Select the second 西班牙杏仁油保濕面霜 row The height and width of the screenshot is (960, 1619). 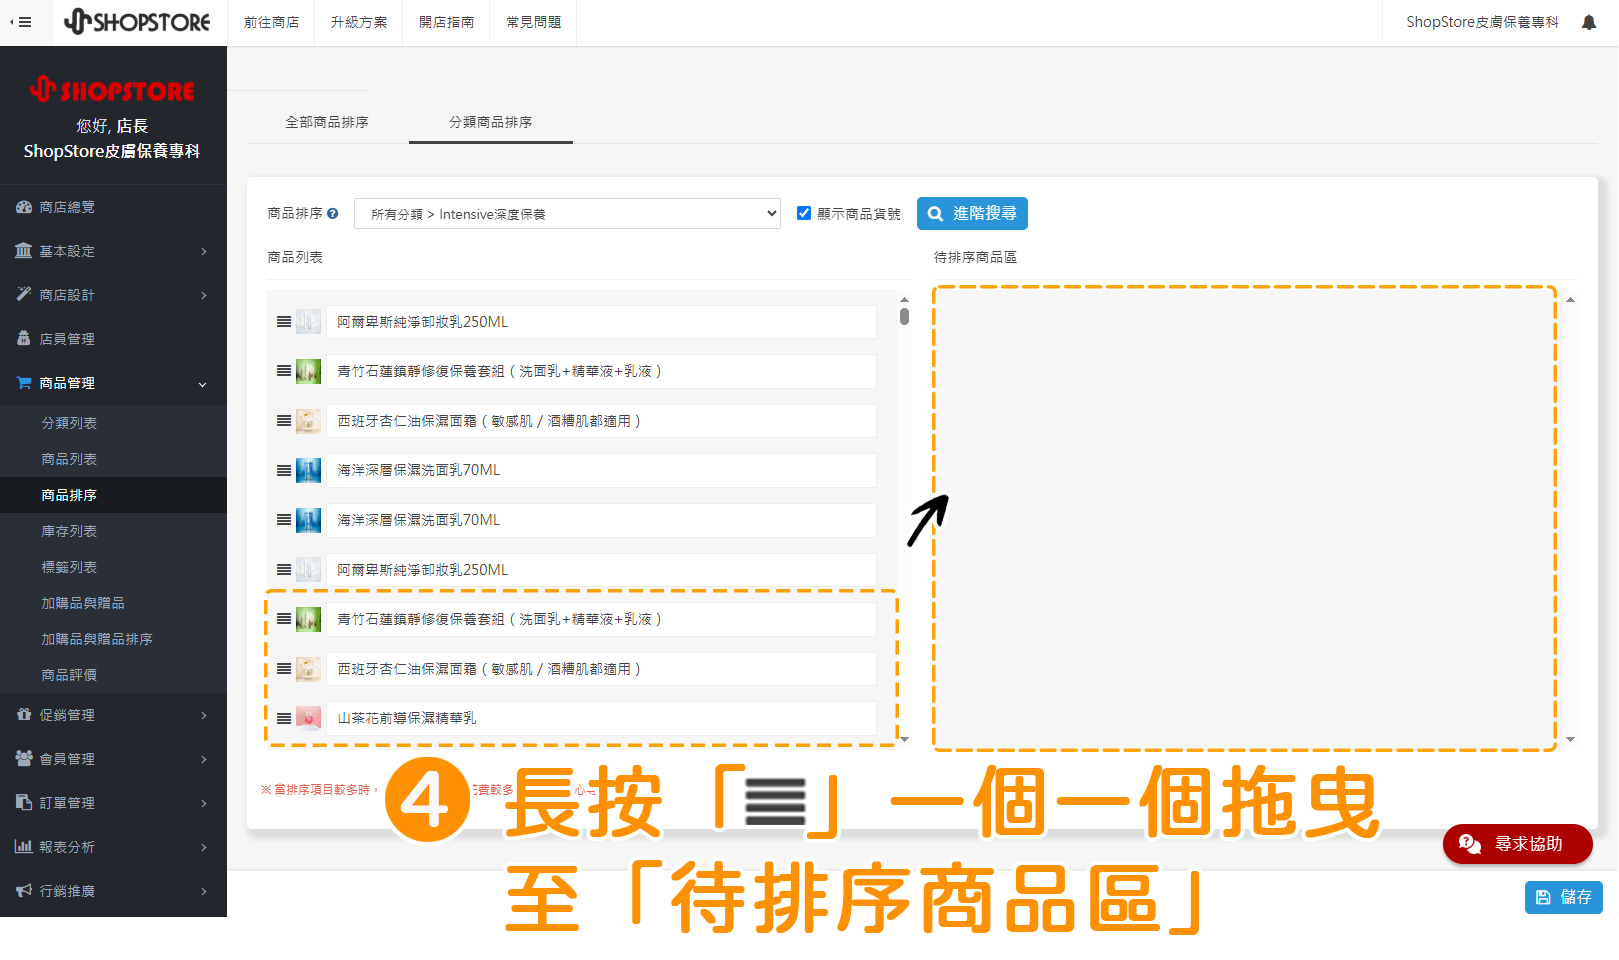point(601,669)
